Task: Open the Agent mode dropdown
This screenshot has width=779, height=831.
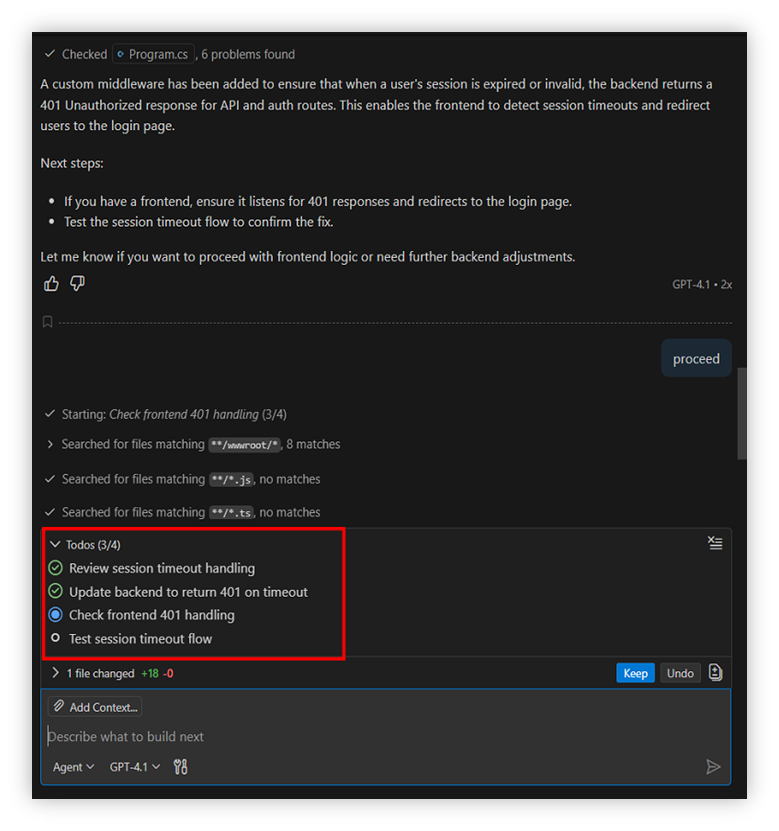Action: [73, 767]
